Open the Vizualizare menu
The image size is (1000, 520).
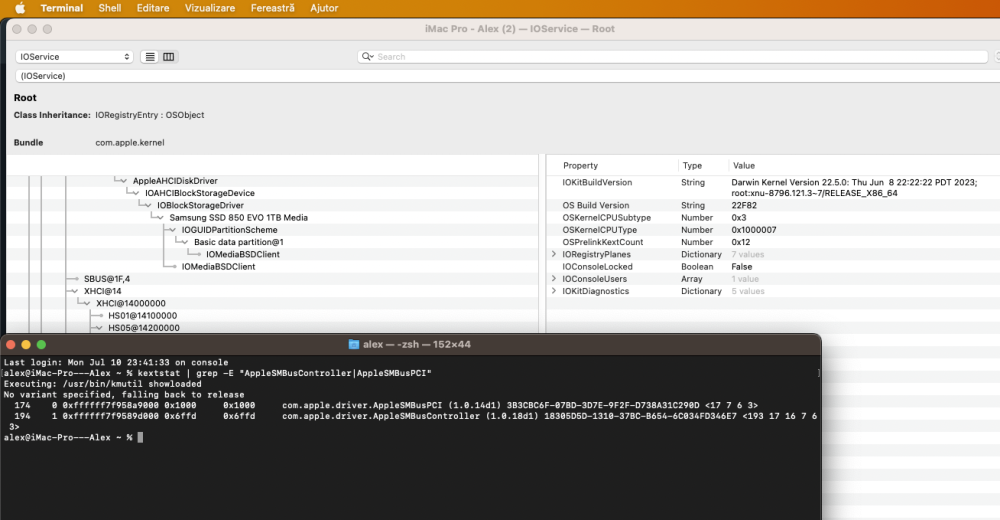pyautogui.click(x=210, y=8)
